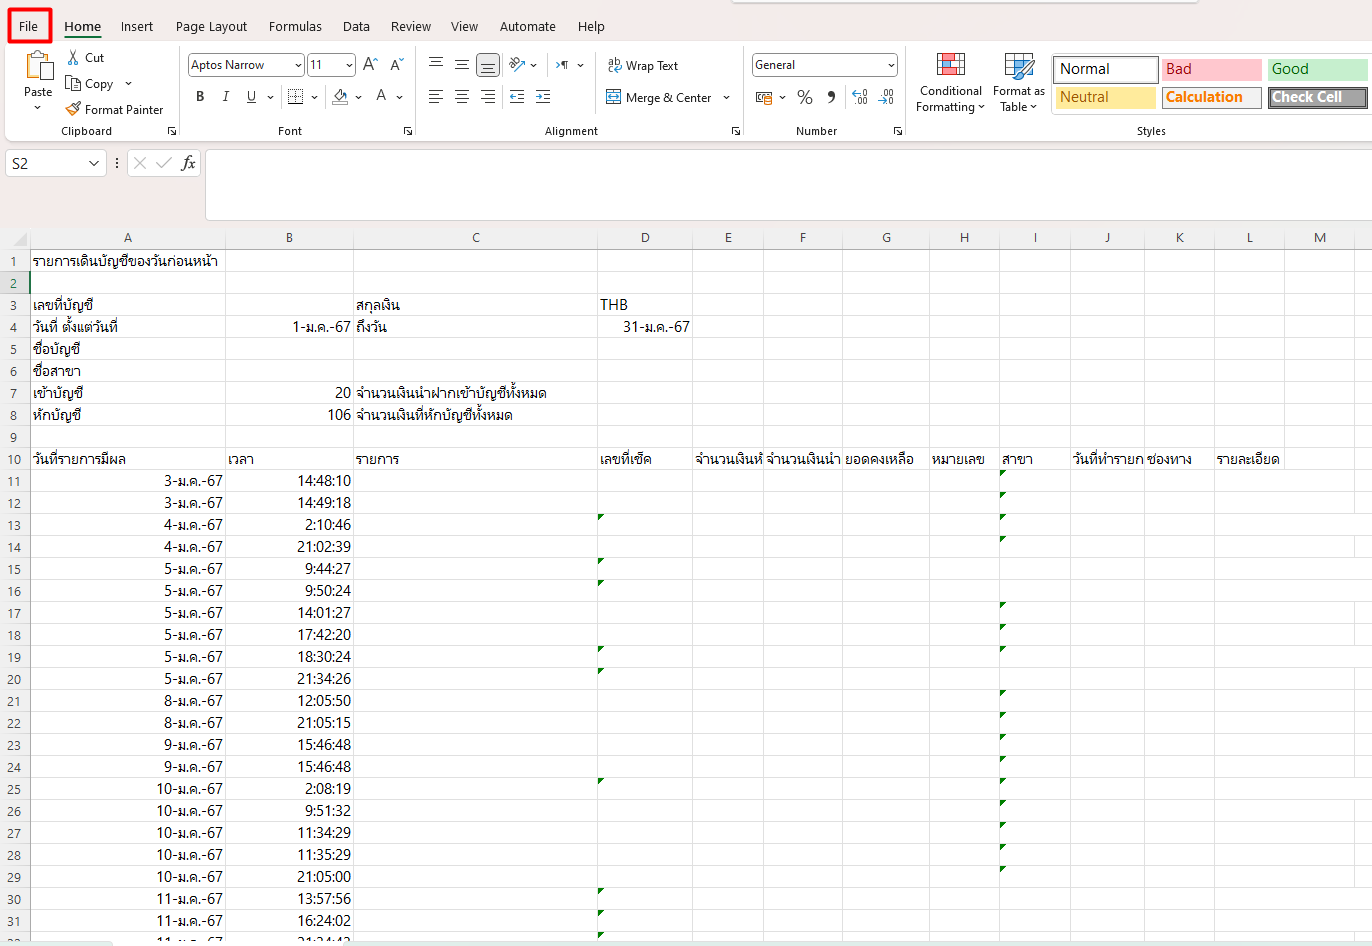Open the File tab
This screenshot has height=946, width=1372.
[x=28, y=26]
